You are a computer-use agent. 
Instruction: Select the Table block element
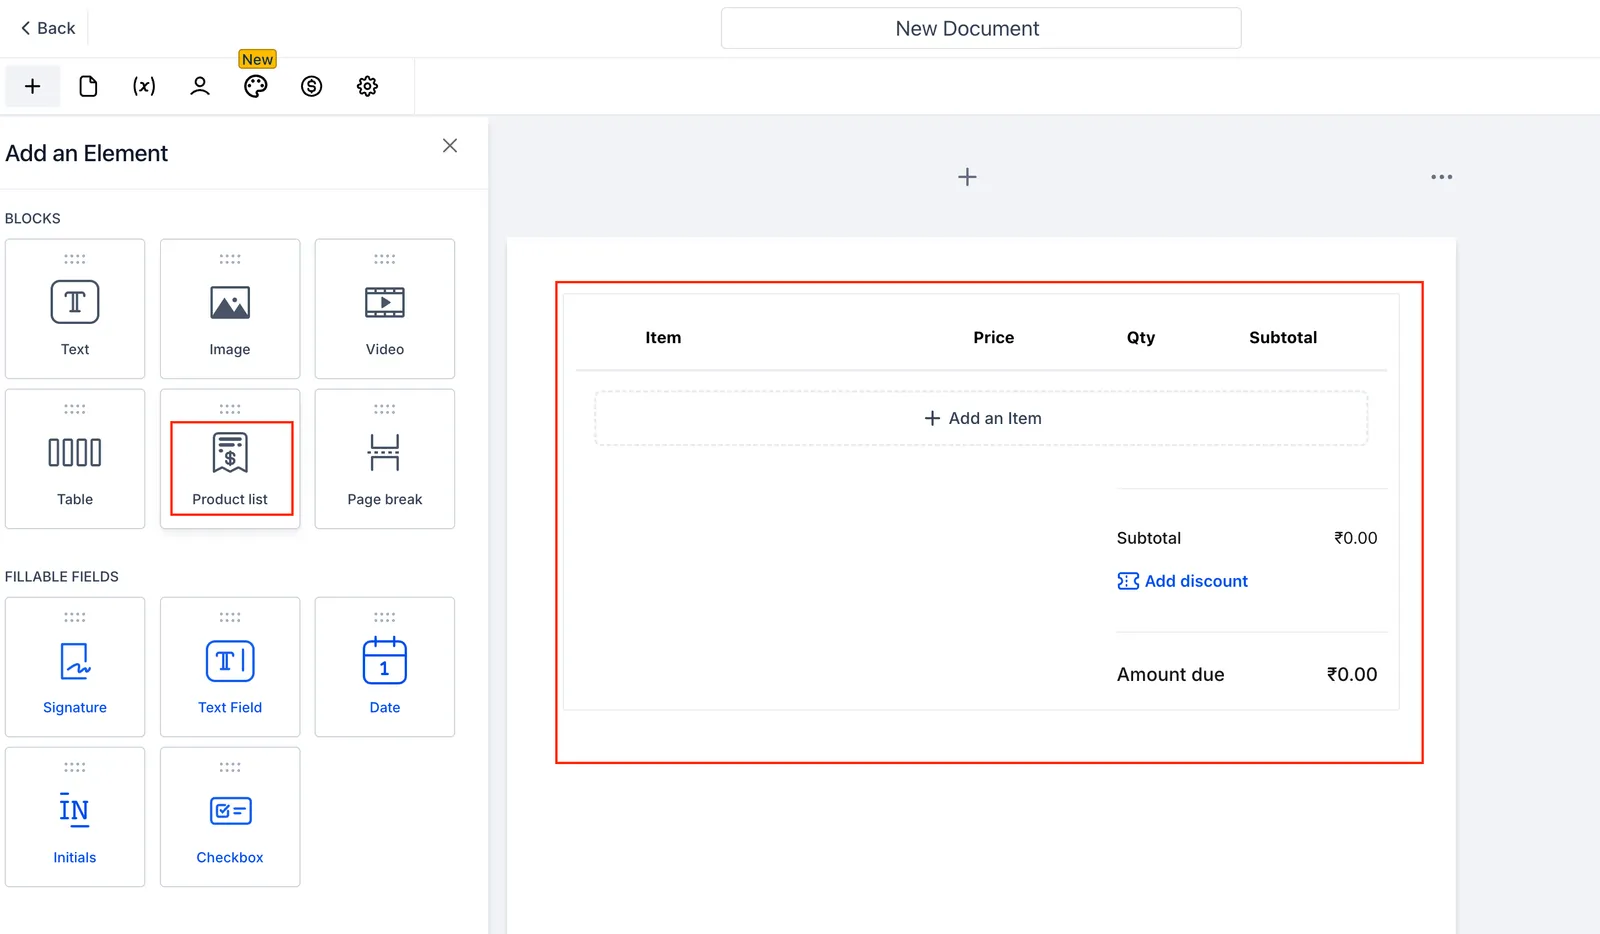tap(75, 458)
